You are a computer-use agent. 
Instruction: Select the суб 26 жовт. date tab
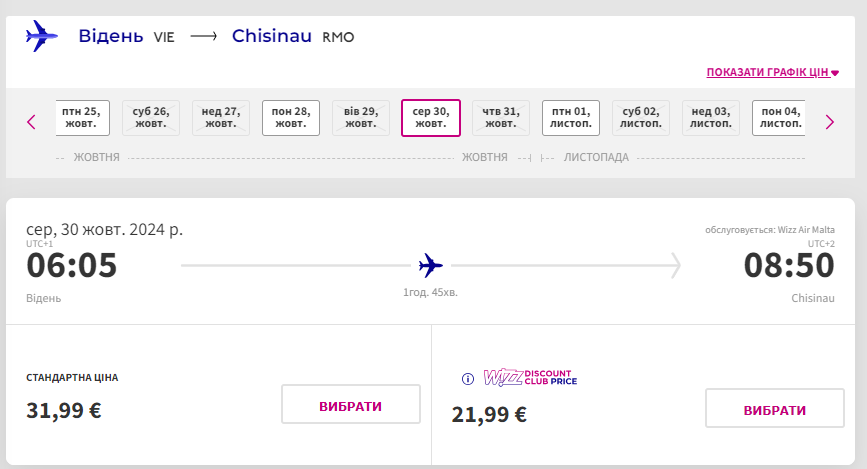pos(151,118)
